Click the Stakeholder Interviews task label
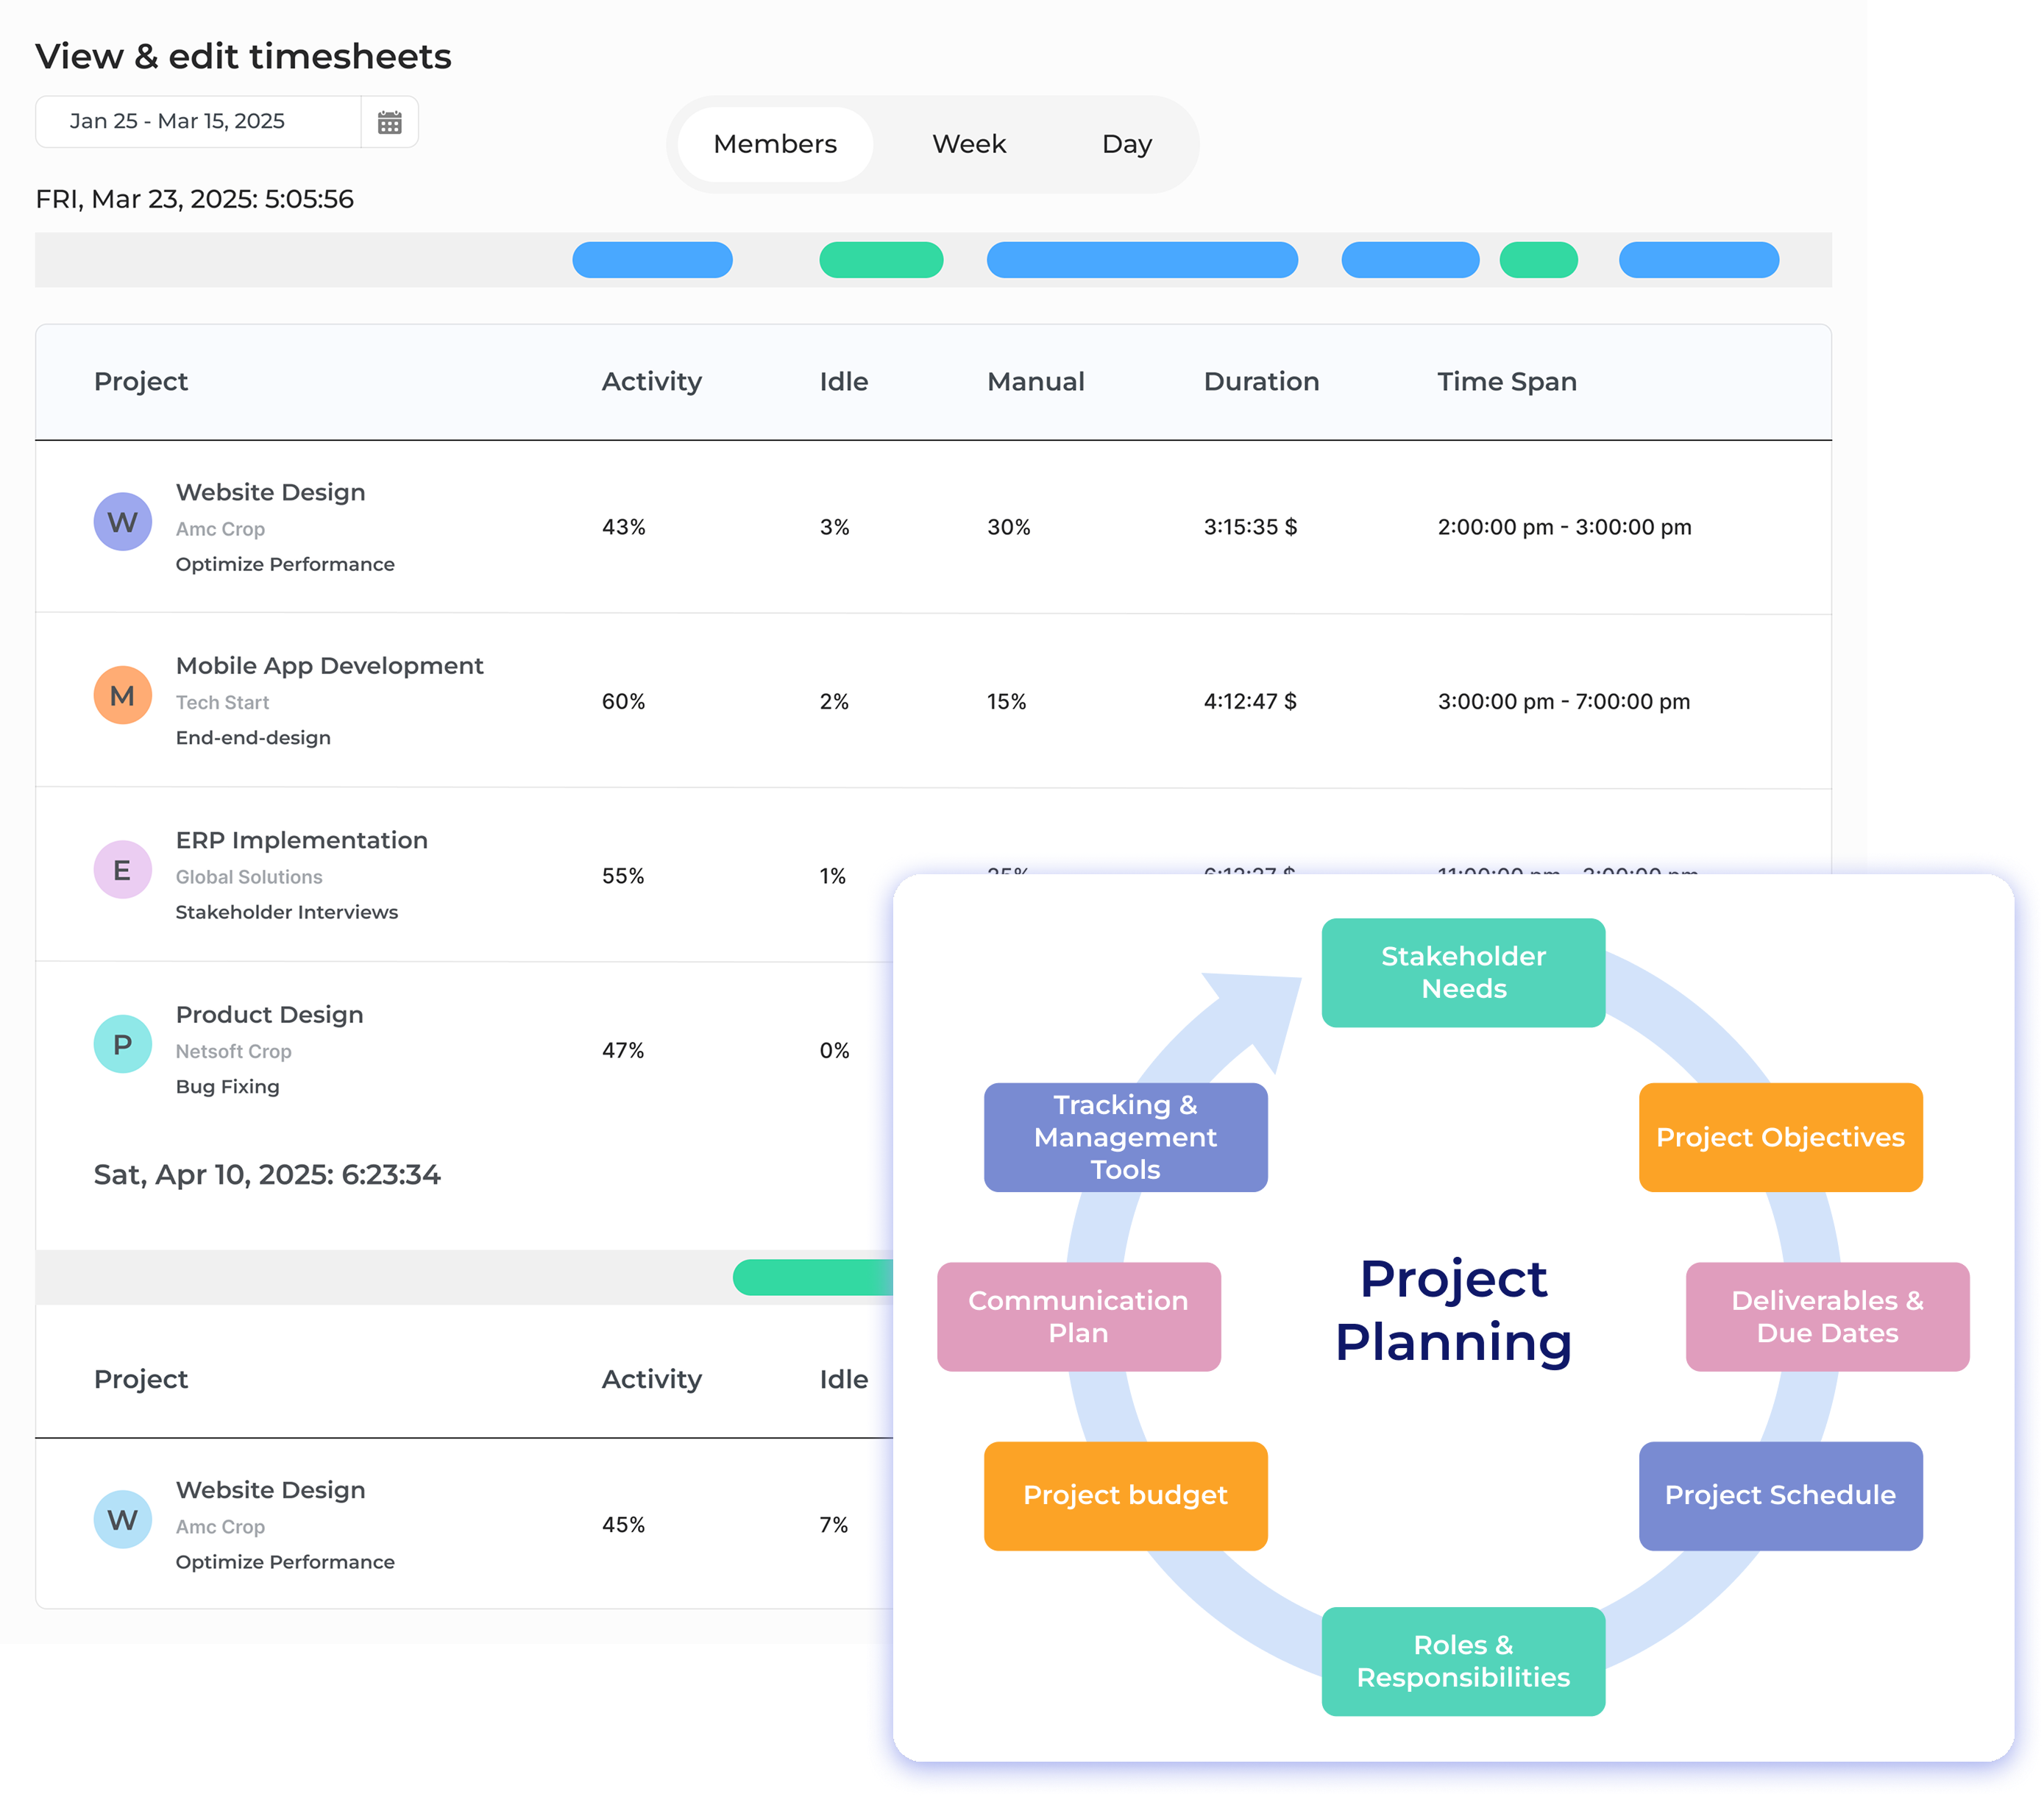This screenshot has height=1797, width=2044. tap(286, 912)
